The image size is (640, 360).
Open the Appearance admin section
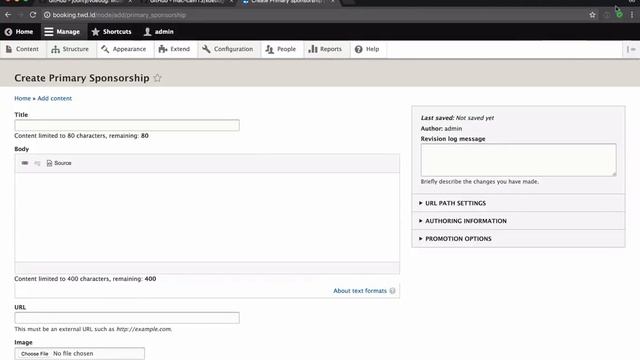coord(123,49)
